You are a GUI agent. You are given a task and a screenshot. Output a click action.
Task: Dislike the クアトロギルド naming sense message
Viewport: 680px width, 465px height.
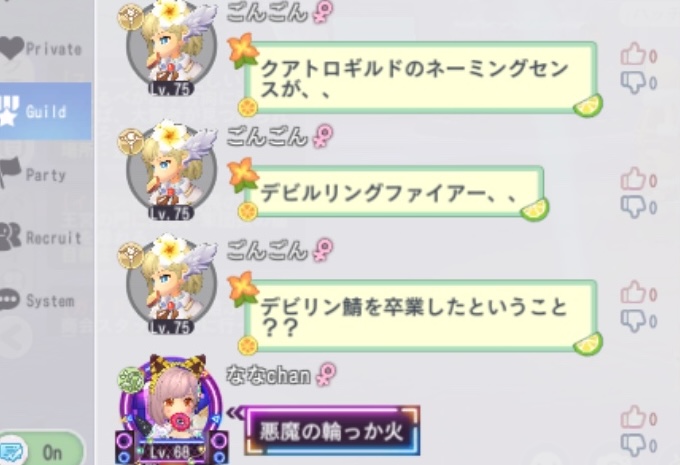point(633,82)
